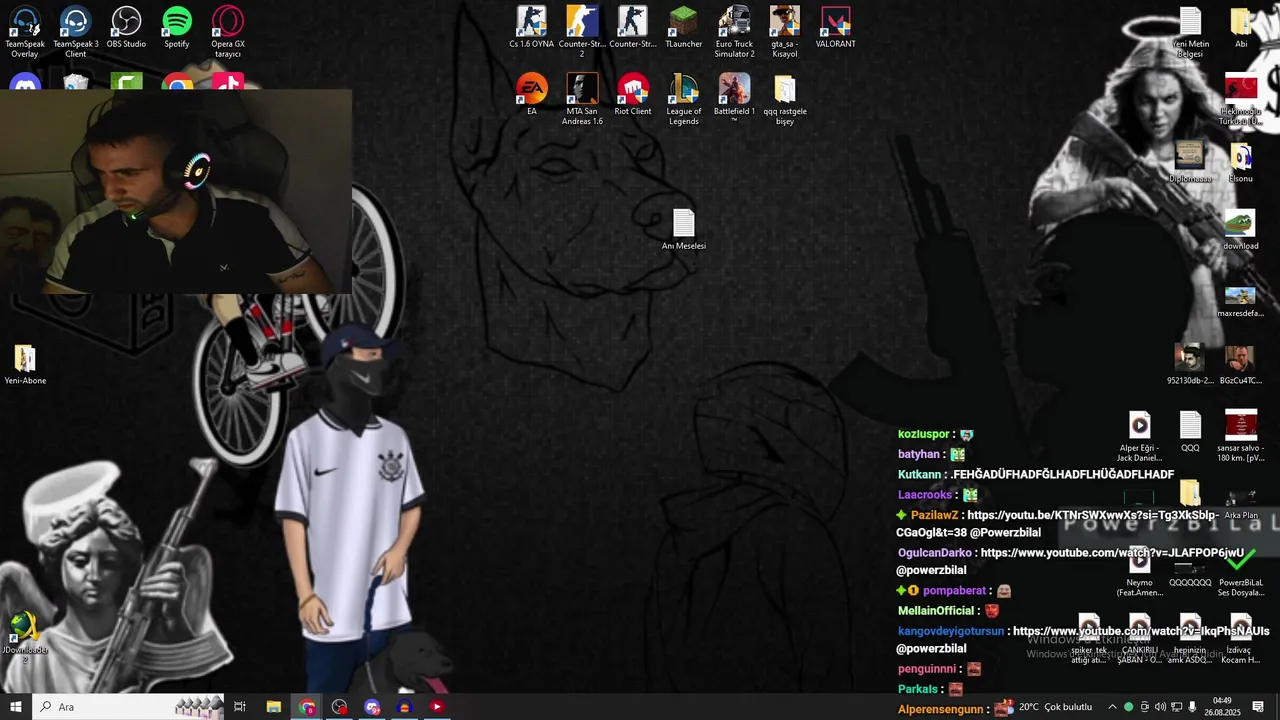This screenshot has width=1280, height=720.
Task: Open the Riot Client shortcut
Action: [x=632, y=94]
